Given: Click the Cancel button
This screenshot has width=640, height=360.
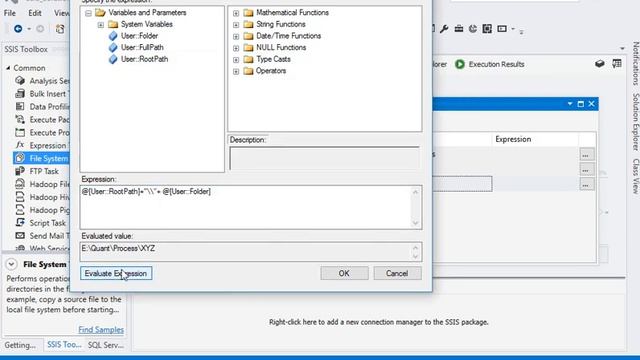Looking at the screenshot, I should [397, 273].
